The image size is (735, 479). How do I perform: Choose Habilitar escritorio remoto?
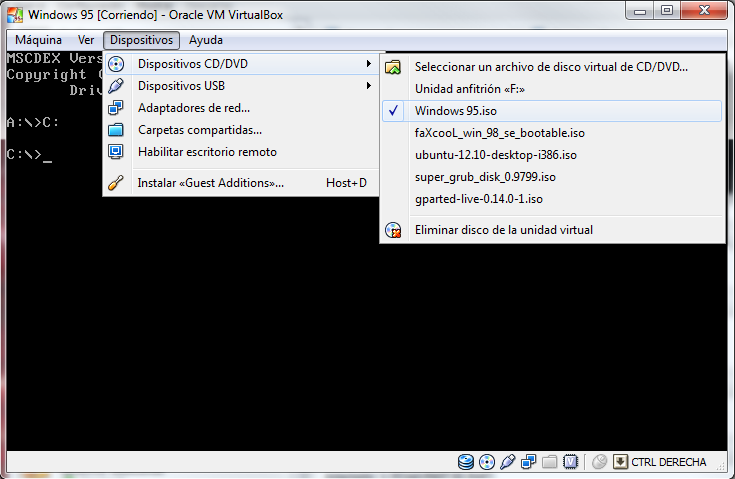coord(241,152)
